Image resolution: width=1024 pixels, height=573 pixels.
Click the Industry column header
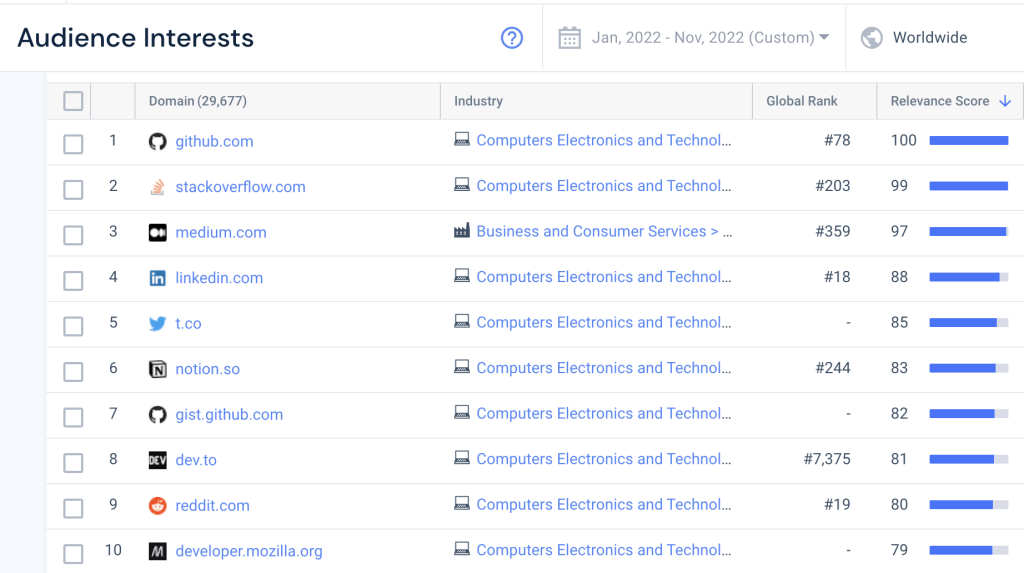pos(478,101)
